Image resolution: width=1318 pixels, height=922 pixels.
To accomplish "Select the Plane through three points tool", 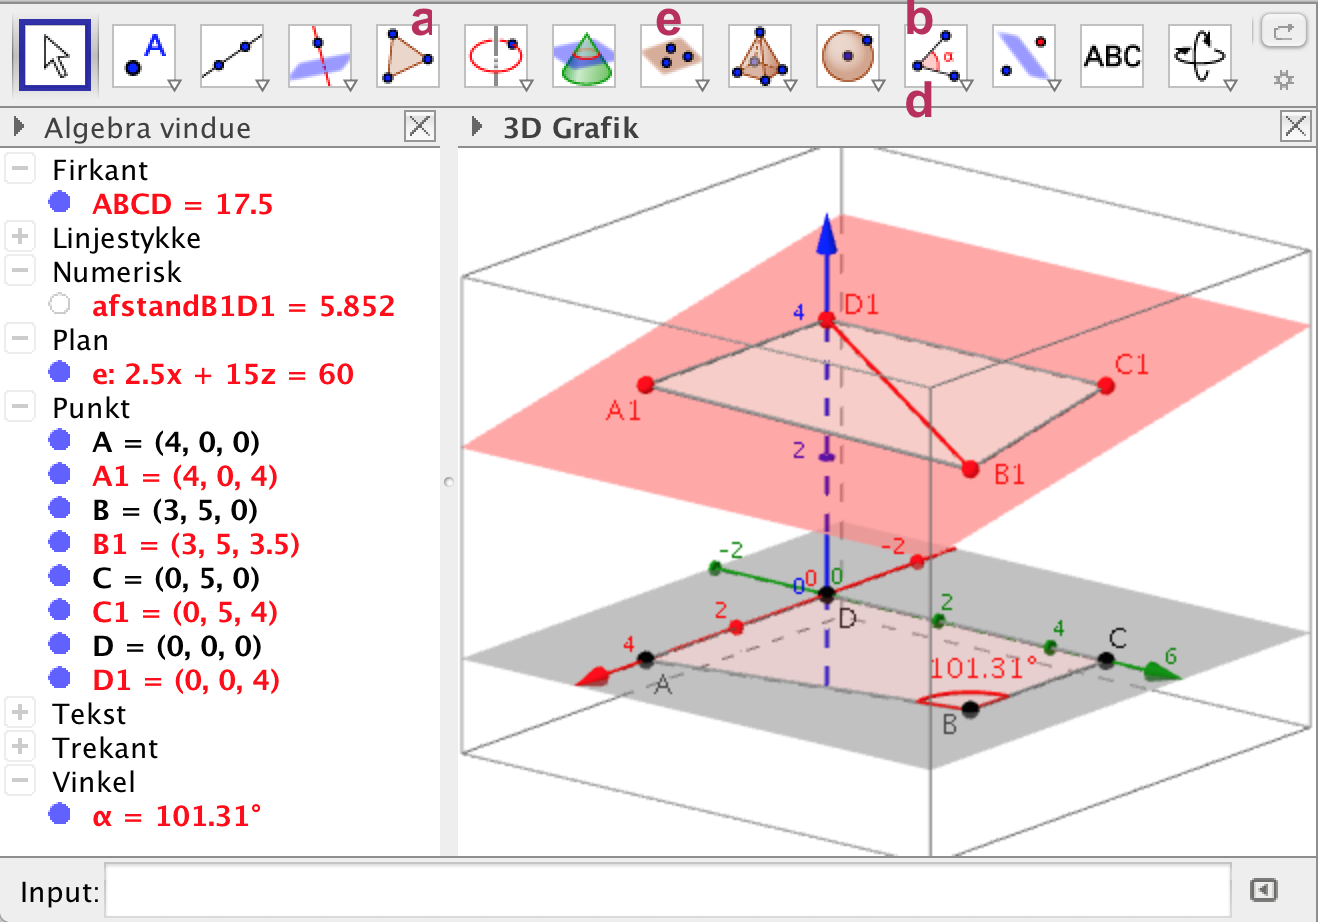I will pos(673,56).
